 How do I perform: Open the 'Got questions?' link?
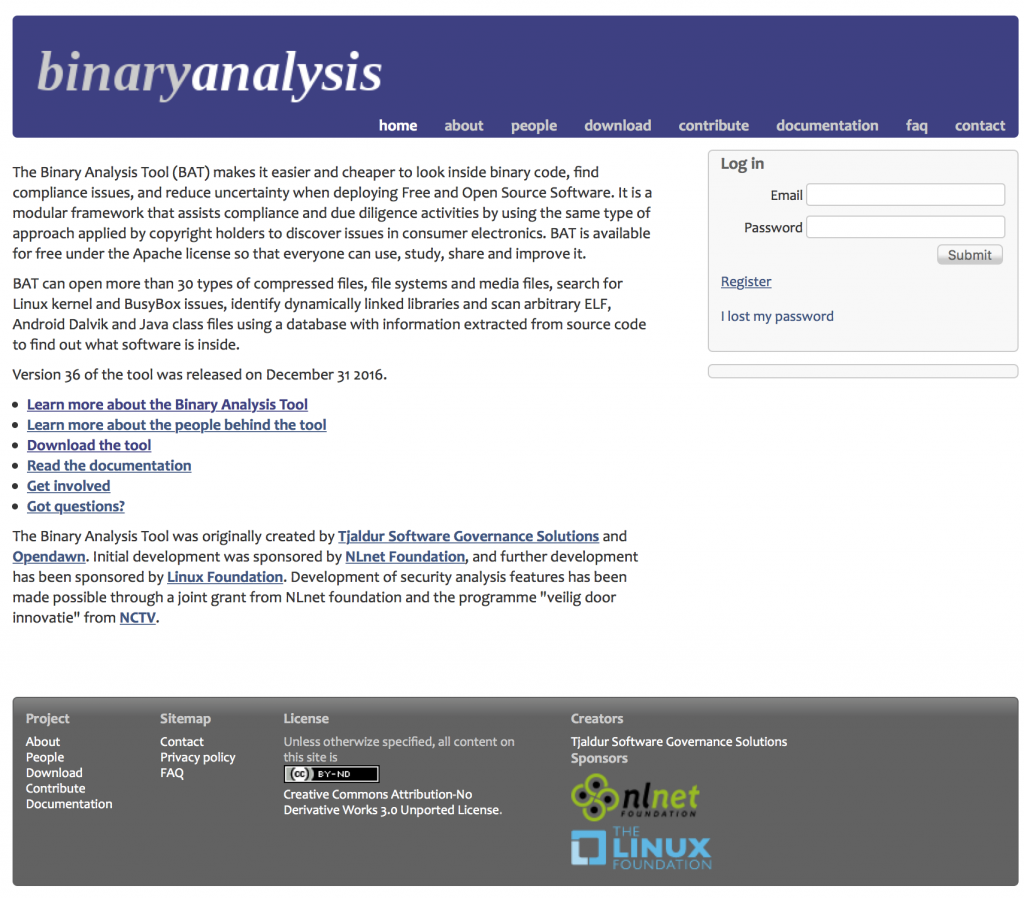click(x=76, y=507)
